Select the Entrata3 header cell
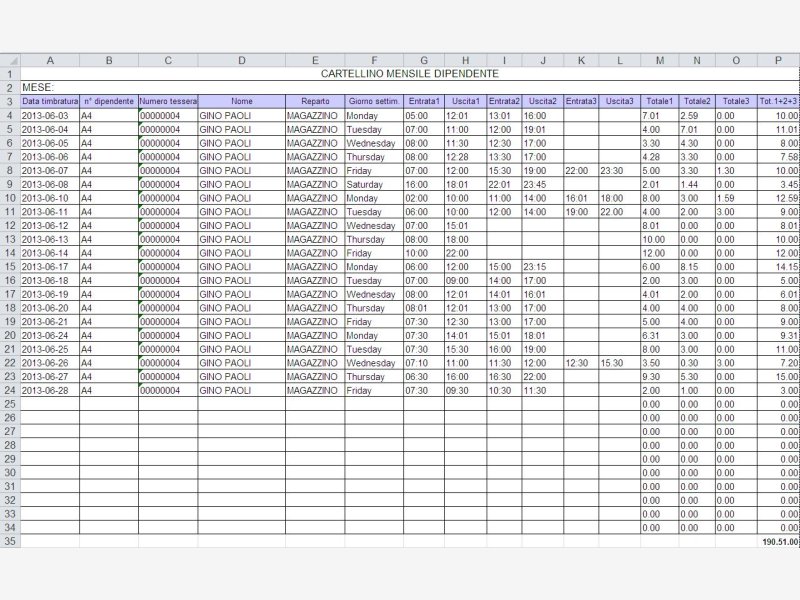Screen dimensions: 800x600 click(581, 101)
